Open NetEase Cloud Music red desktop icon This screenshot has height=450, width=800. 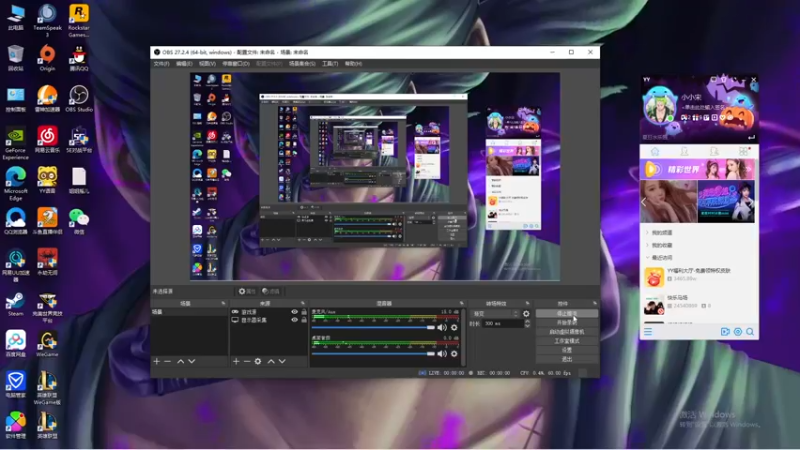point(47,139)
